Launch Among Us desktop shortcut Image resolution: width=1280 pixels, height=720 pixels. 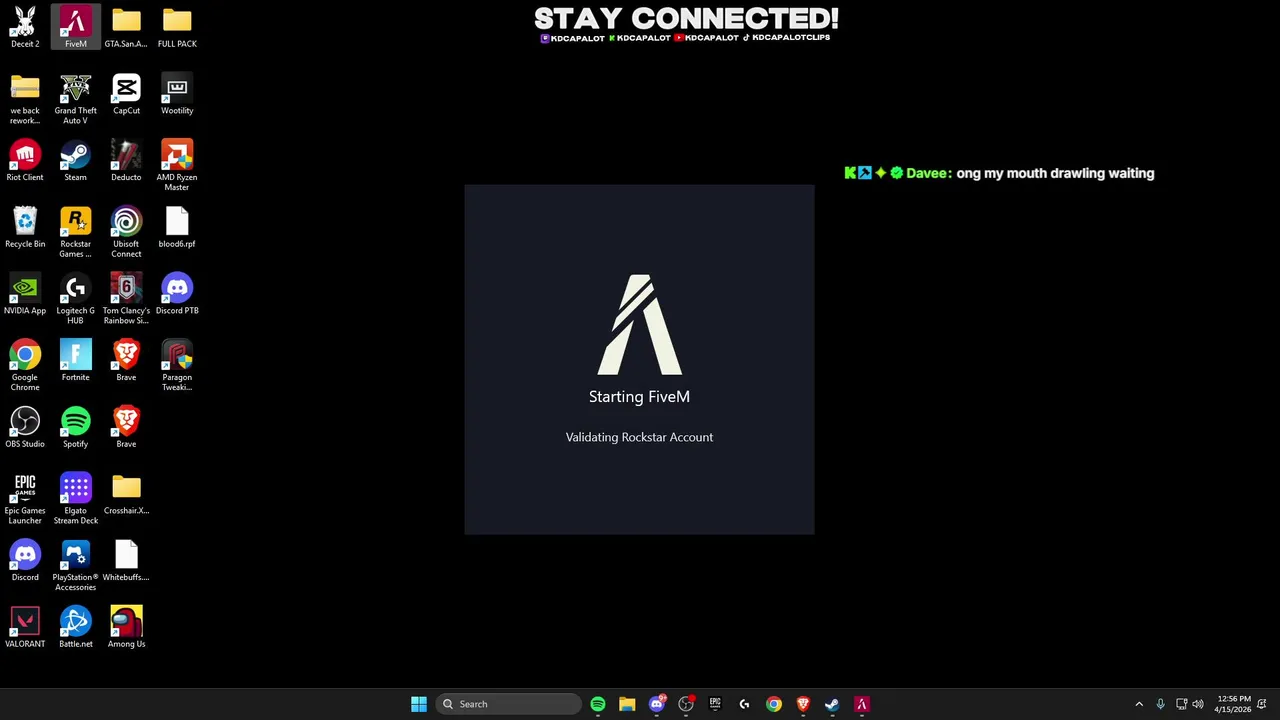pyautogui.click(x=126, y=628)
